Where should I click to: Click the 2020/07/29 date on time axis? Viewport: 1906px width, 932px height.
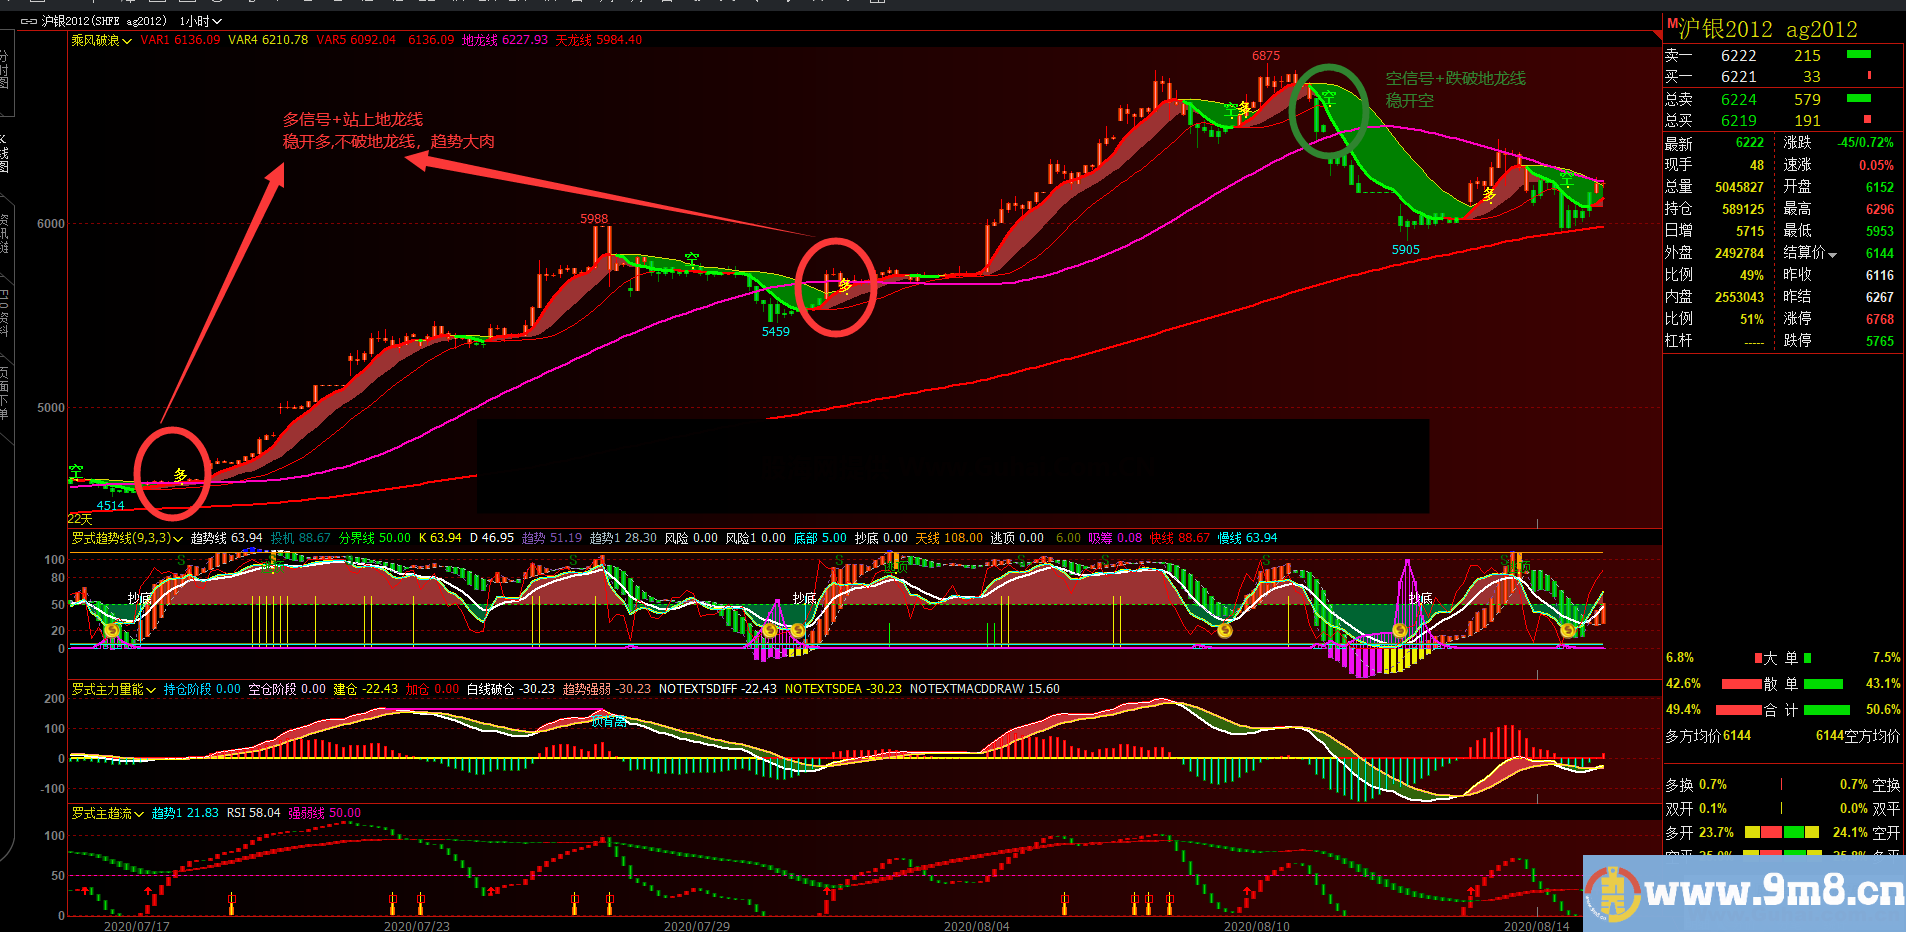[697, 926]
